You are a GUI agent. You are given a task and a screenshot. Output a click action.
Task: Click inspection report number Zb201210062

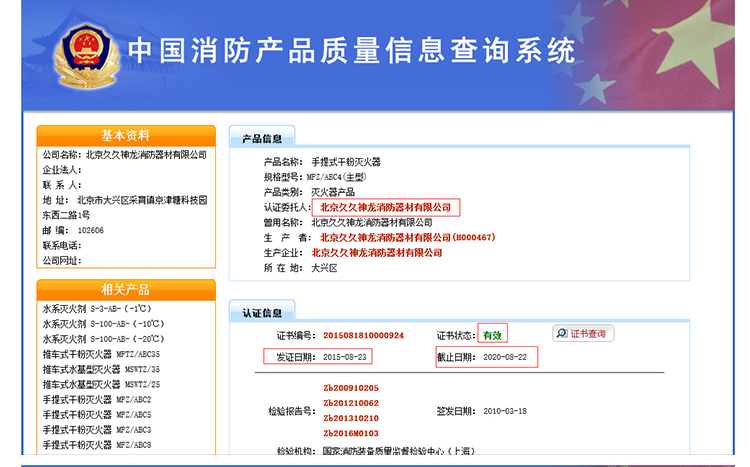pos(350,403)
